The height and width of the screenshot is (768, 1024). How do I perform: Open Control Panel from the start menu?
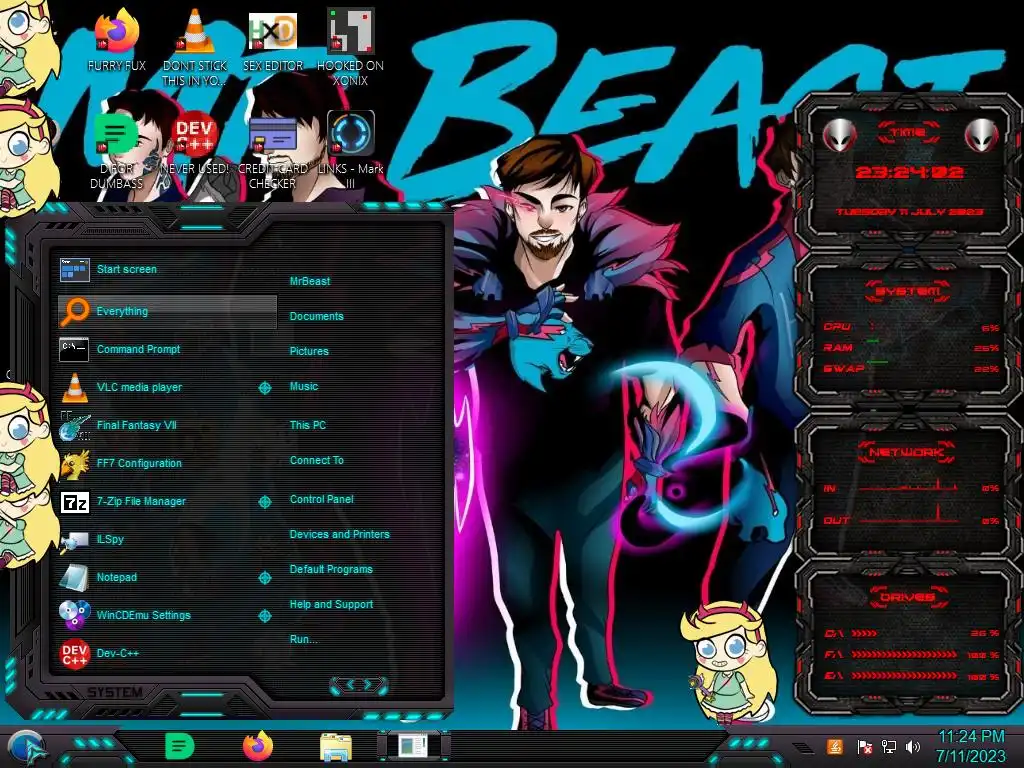(321, 500)
